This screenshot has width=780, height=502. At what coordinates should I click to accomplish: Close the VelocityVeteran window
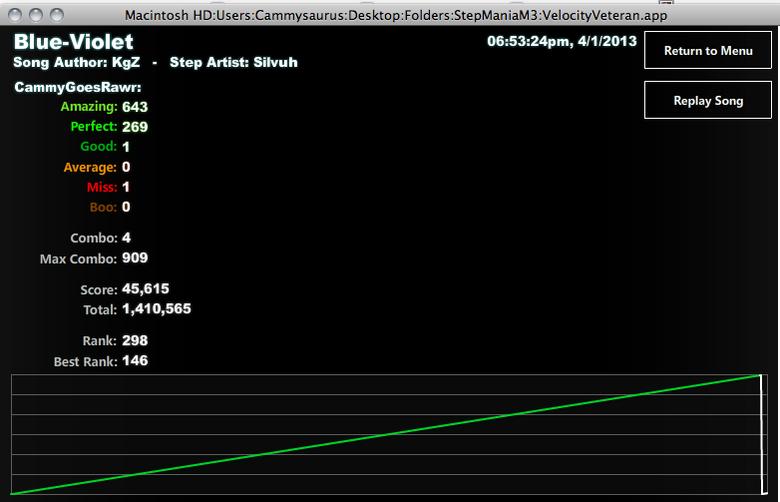coord(15,15)
